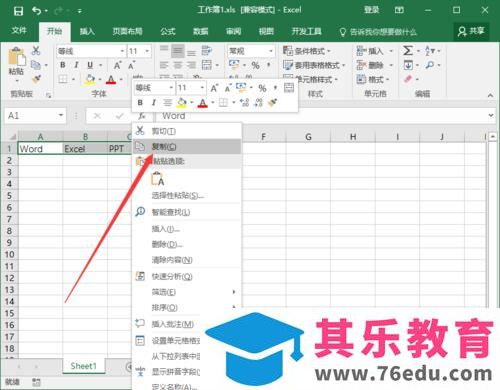Click the ribbon Format Painter brush
The height and width of the screenshot is (390, 500).
click(x=36, y=79)
